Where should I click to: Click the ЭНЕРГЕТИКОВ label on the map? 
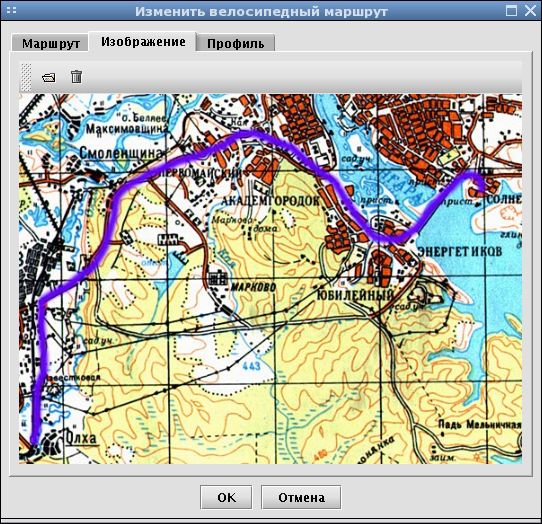pyautogui.click(x=459, y=251)
